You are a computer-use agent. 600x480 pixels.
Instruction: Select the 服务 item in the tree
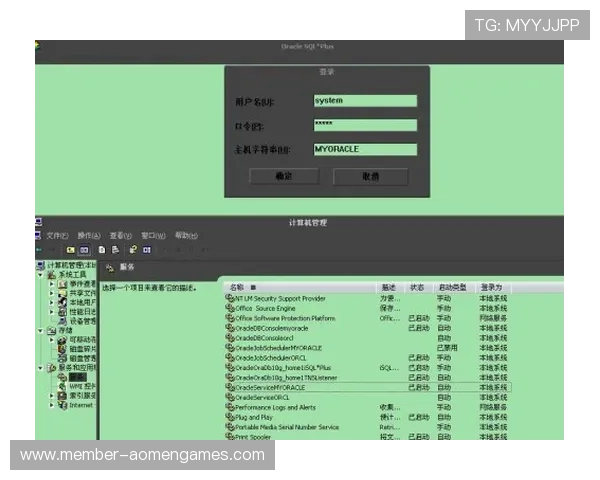click(77, 377)
